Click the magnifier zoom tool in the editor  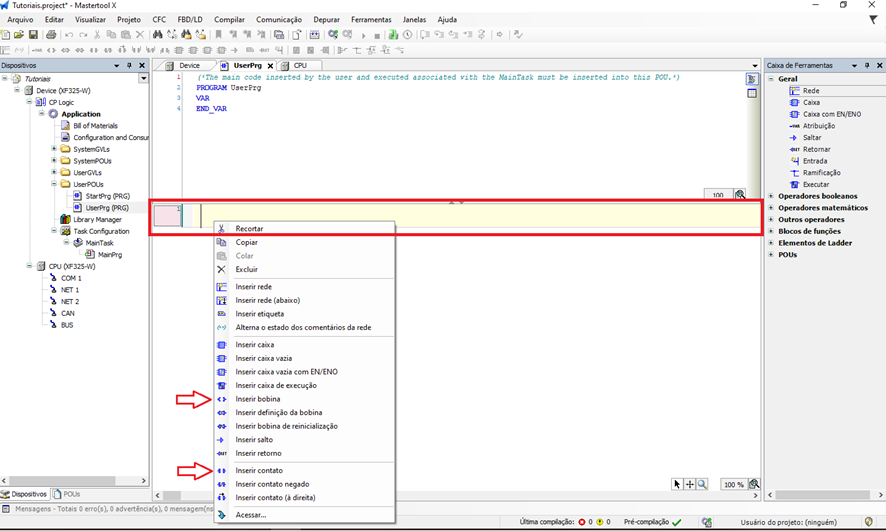click(x=703, y=484)
